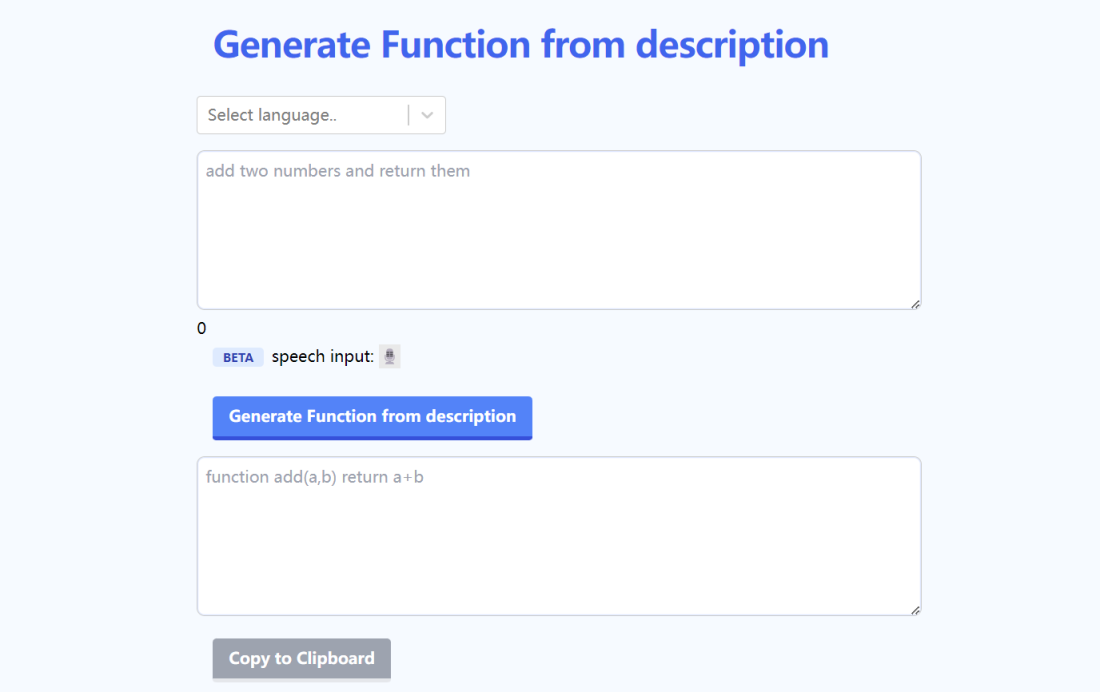This screenshot has width=1100, height=692.
Task: Click the word "description" in blue page heading
Action: pos(732,45)
